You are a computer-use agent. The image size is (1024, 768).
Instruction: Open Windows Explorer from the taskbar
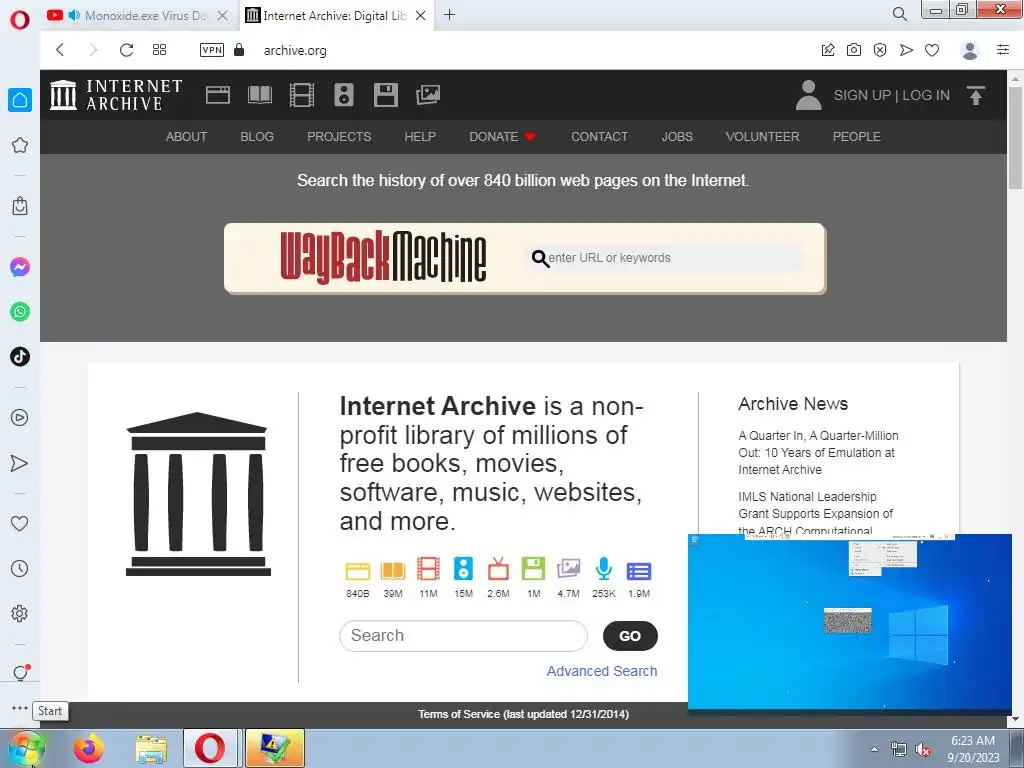(x=151, y=748)
